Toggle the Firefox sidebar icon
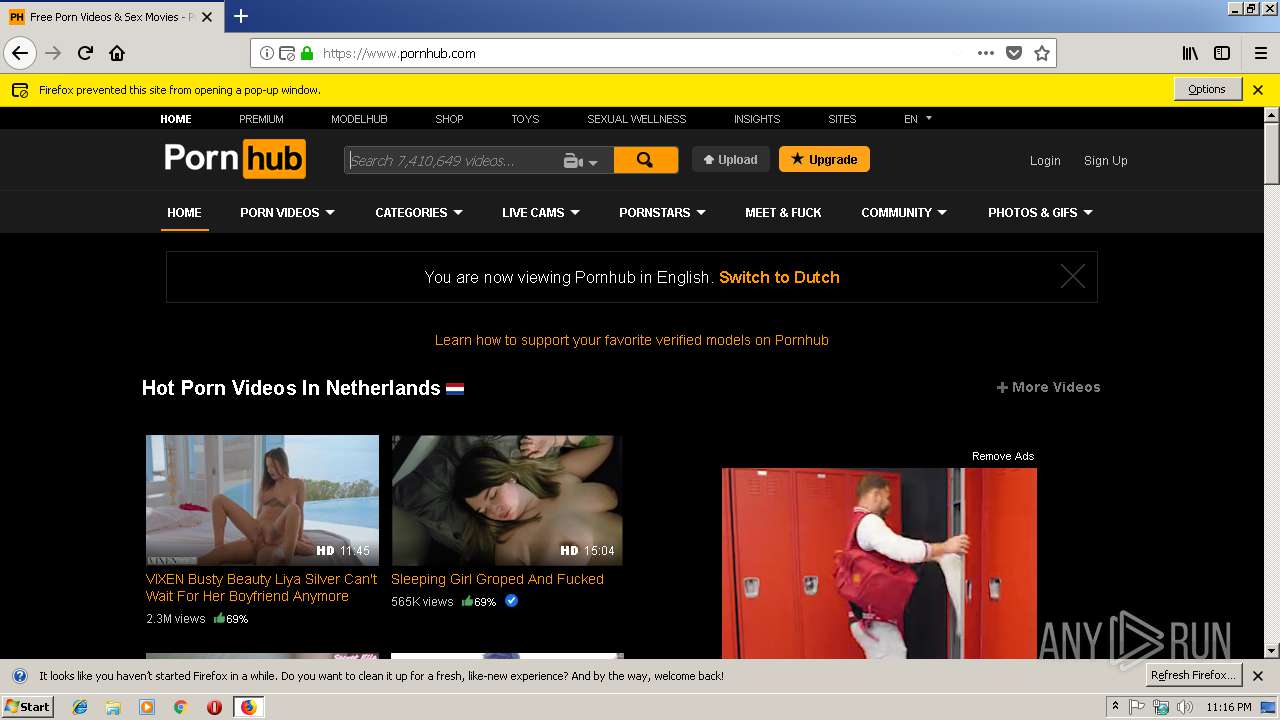 [1222, 53]
